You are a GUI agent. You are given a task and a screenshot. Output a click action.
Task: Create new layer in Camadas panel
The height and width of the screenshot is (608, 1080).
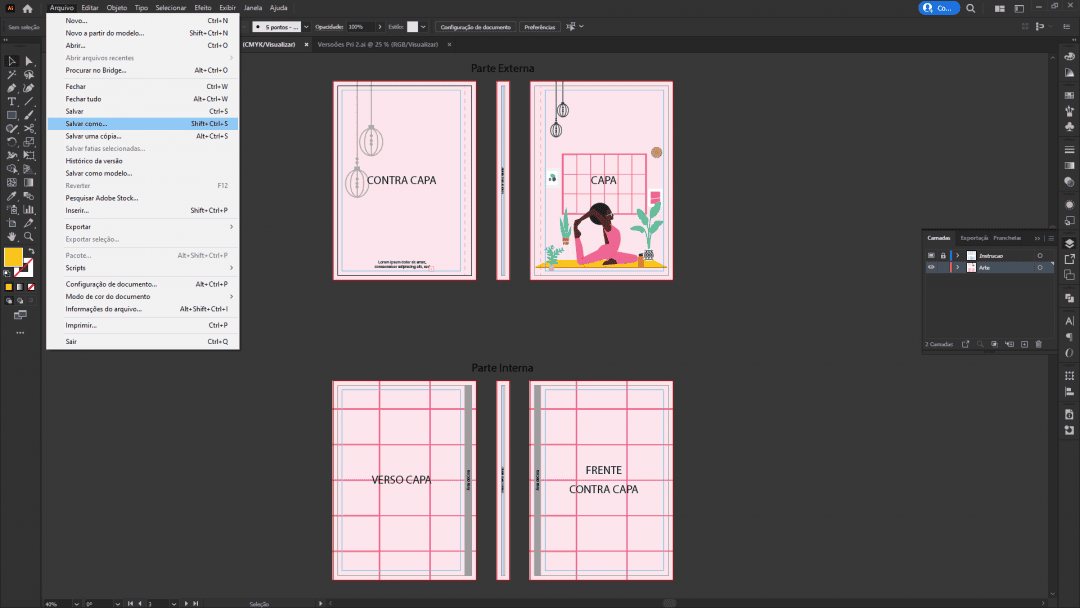1024,344
